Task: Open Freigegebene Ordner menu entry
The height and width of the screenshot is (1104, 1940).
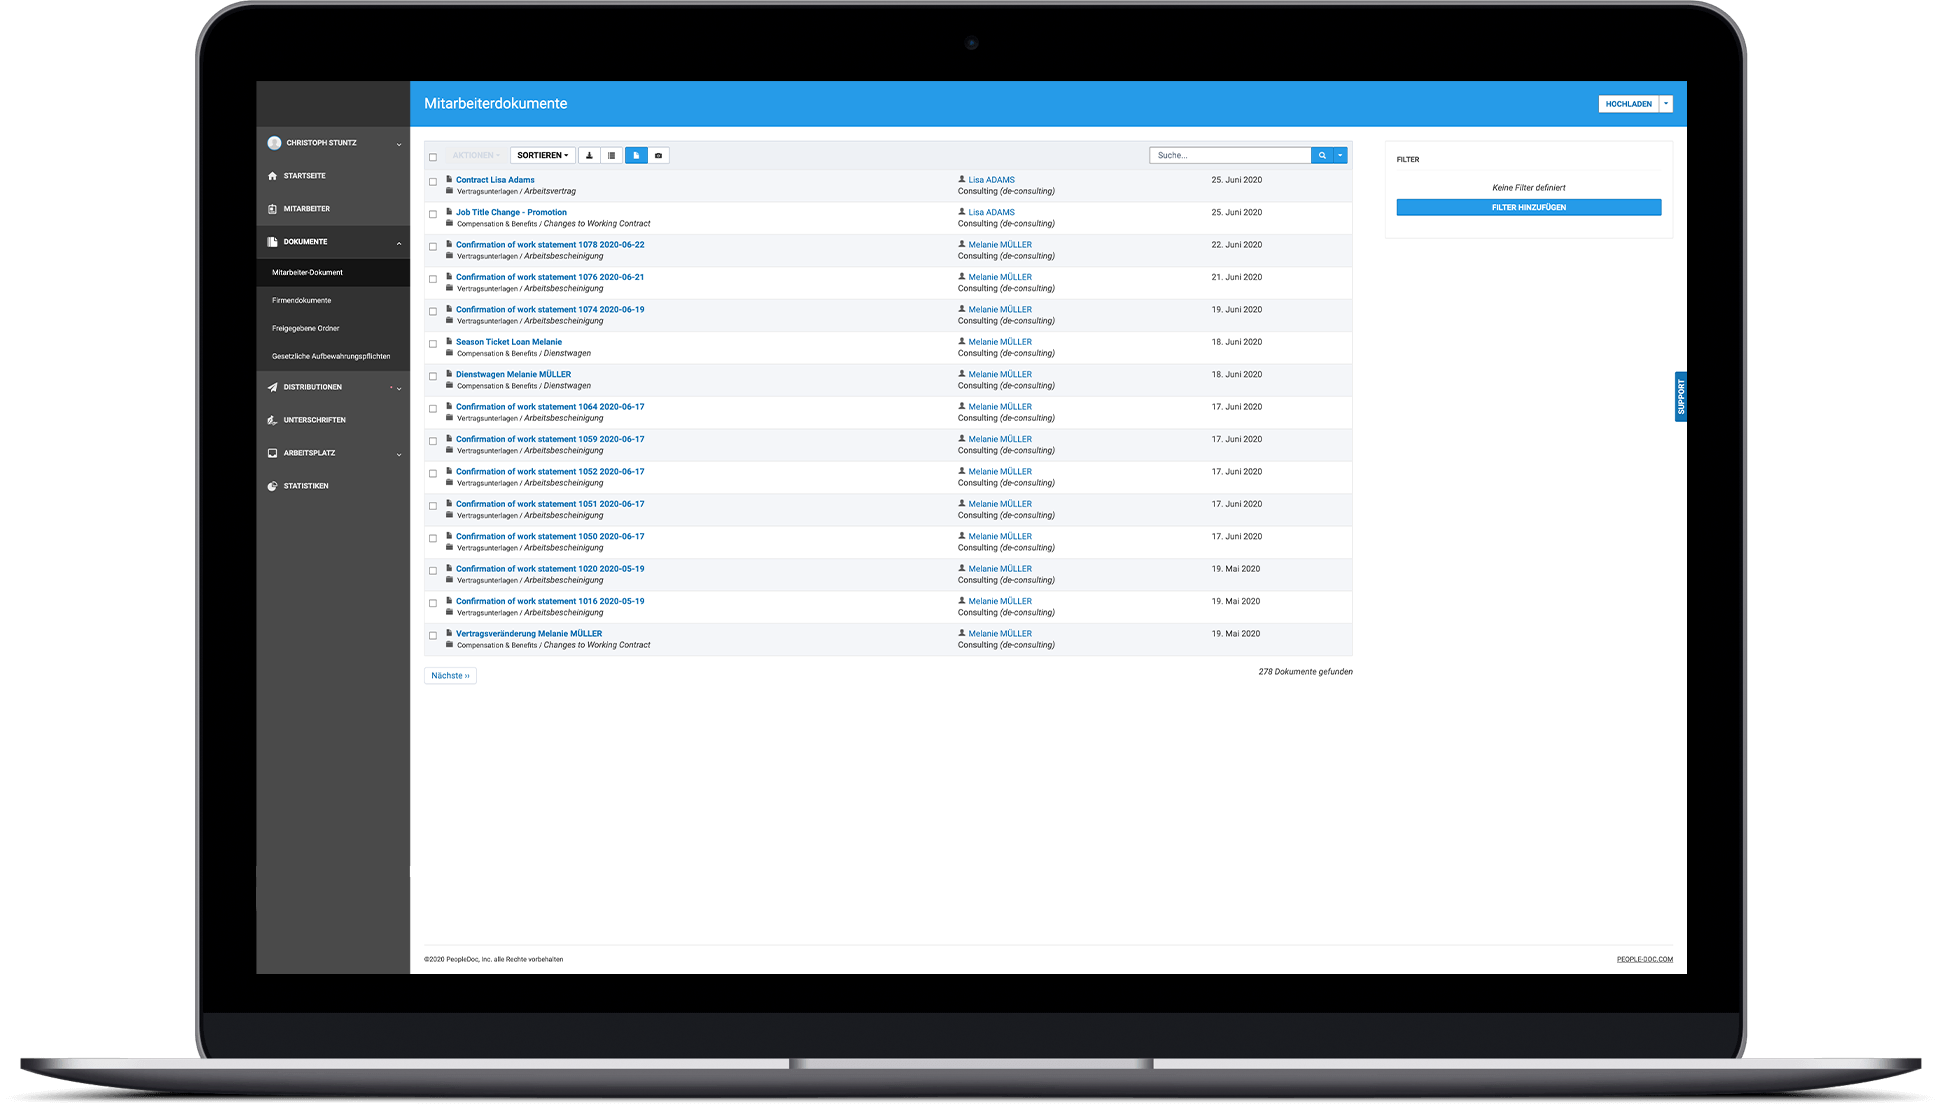Action: tap(306, 328)
